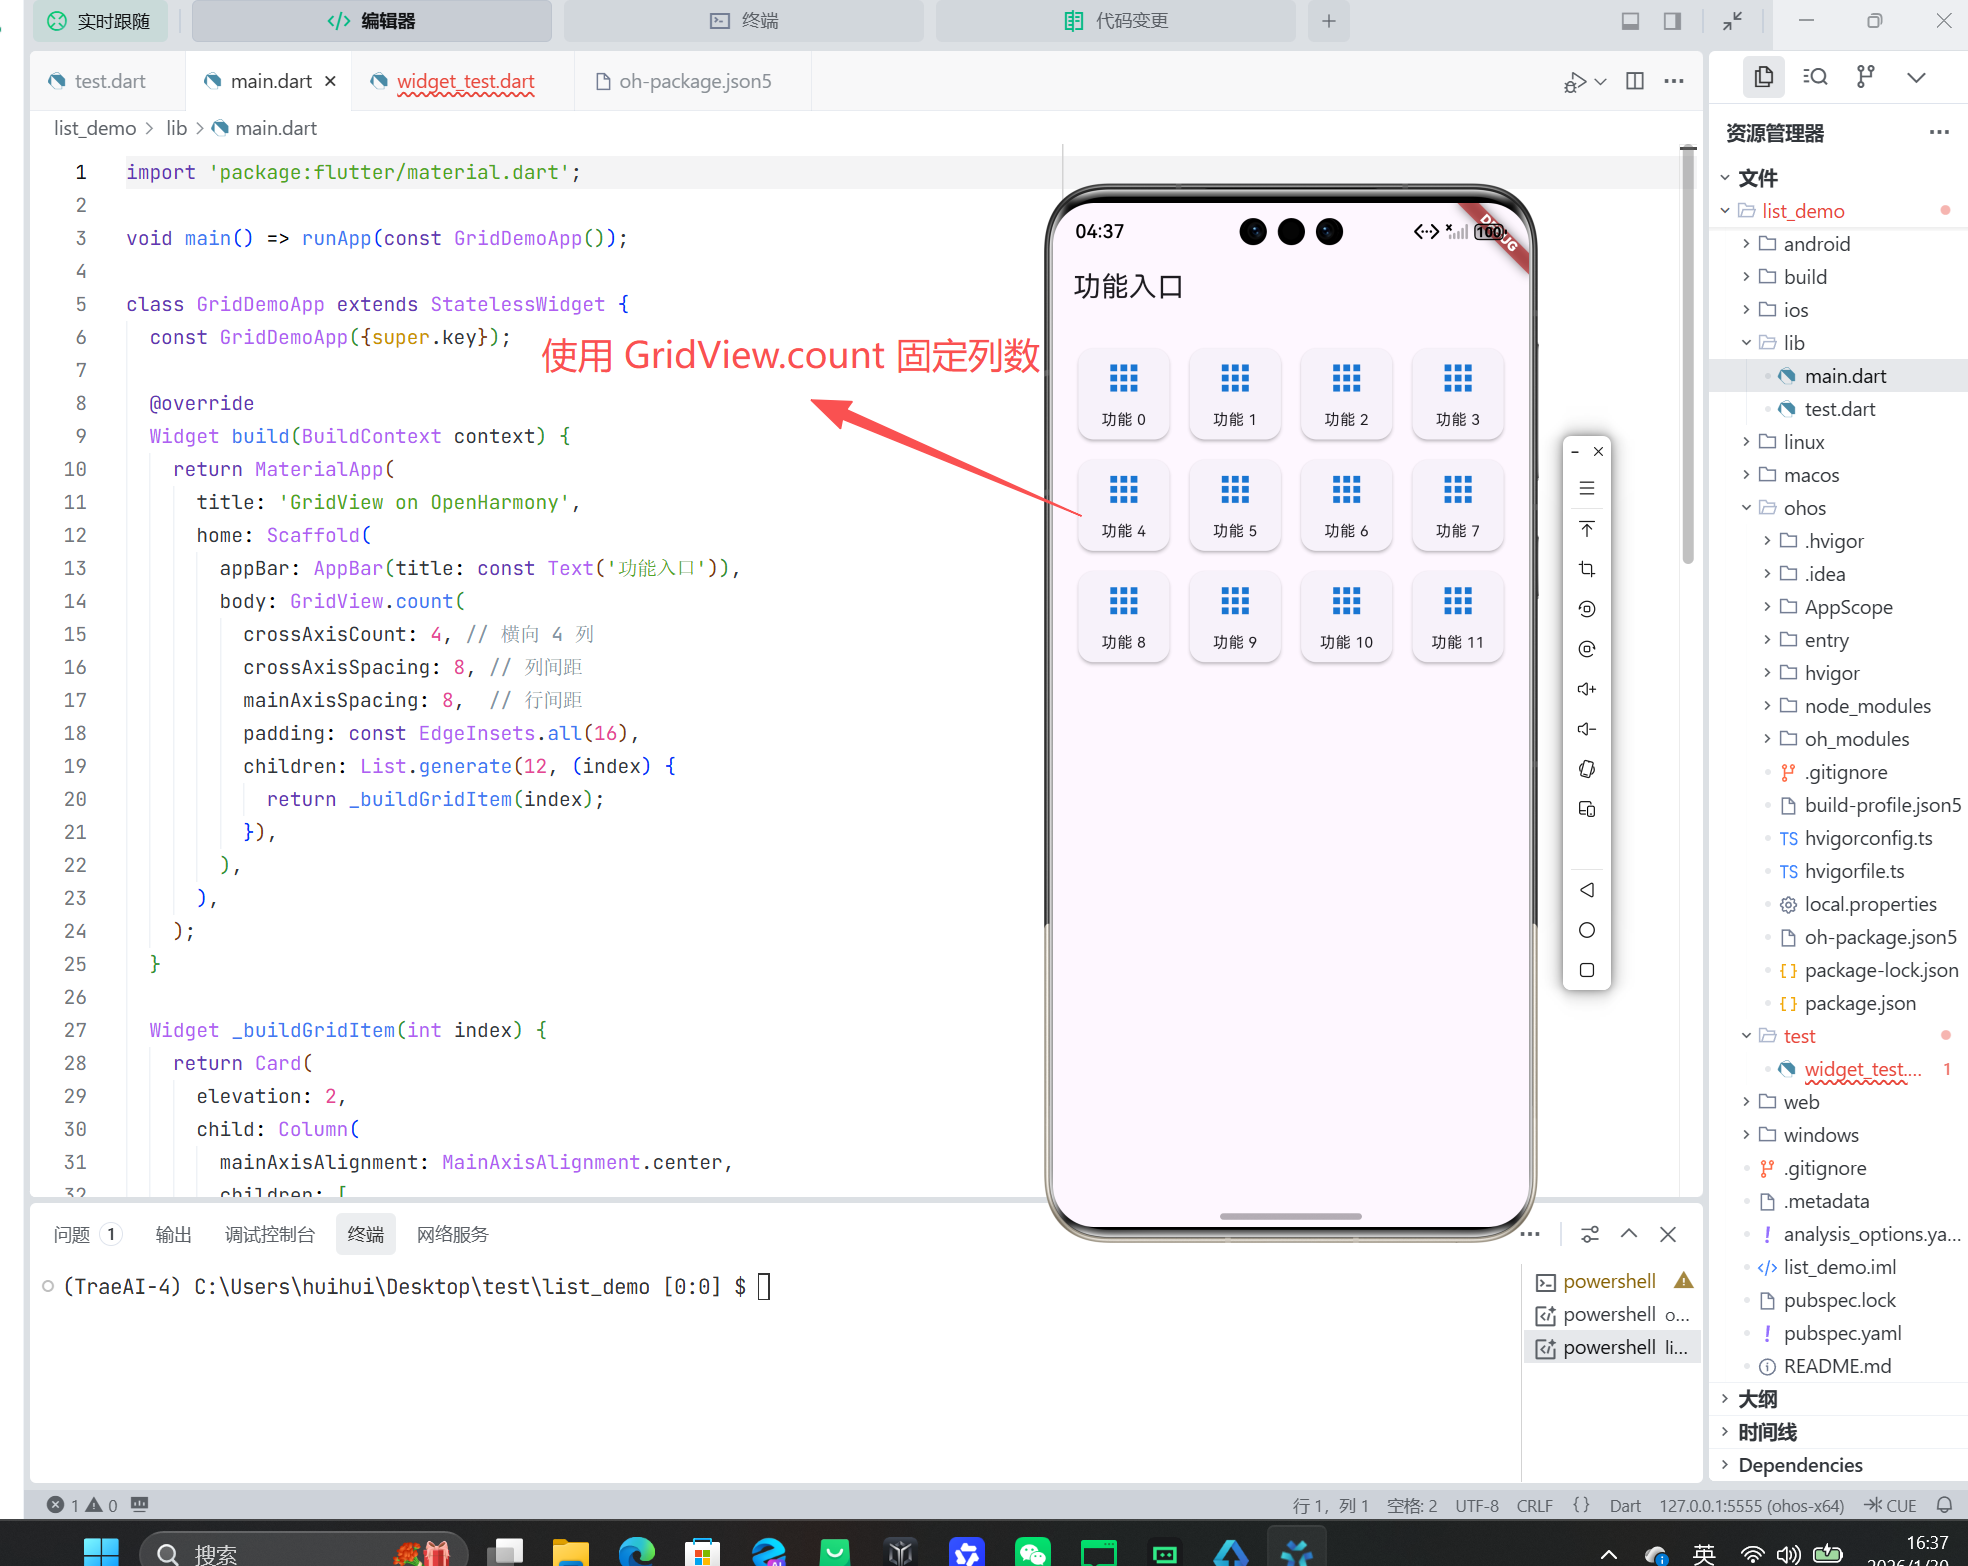Click the editor vertical scrollbar thumb
This screenshot has width=1968, height=1566.
(x=1688, y=354)
